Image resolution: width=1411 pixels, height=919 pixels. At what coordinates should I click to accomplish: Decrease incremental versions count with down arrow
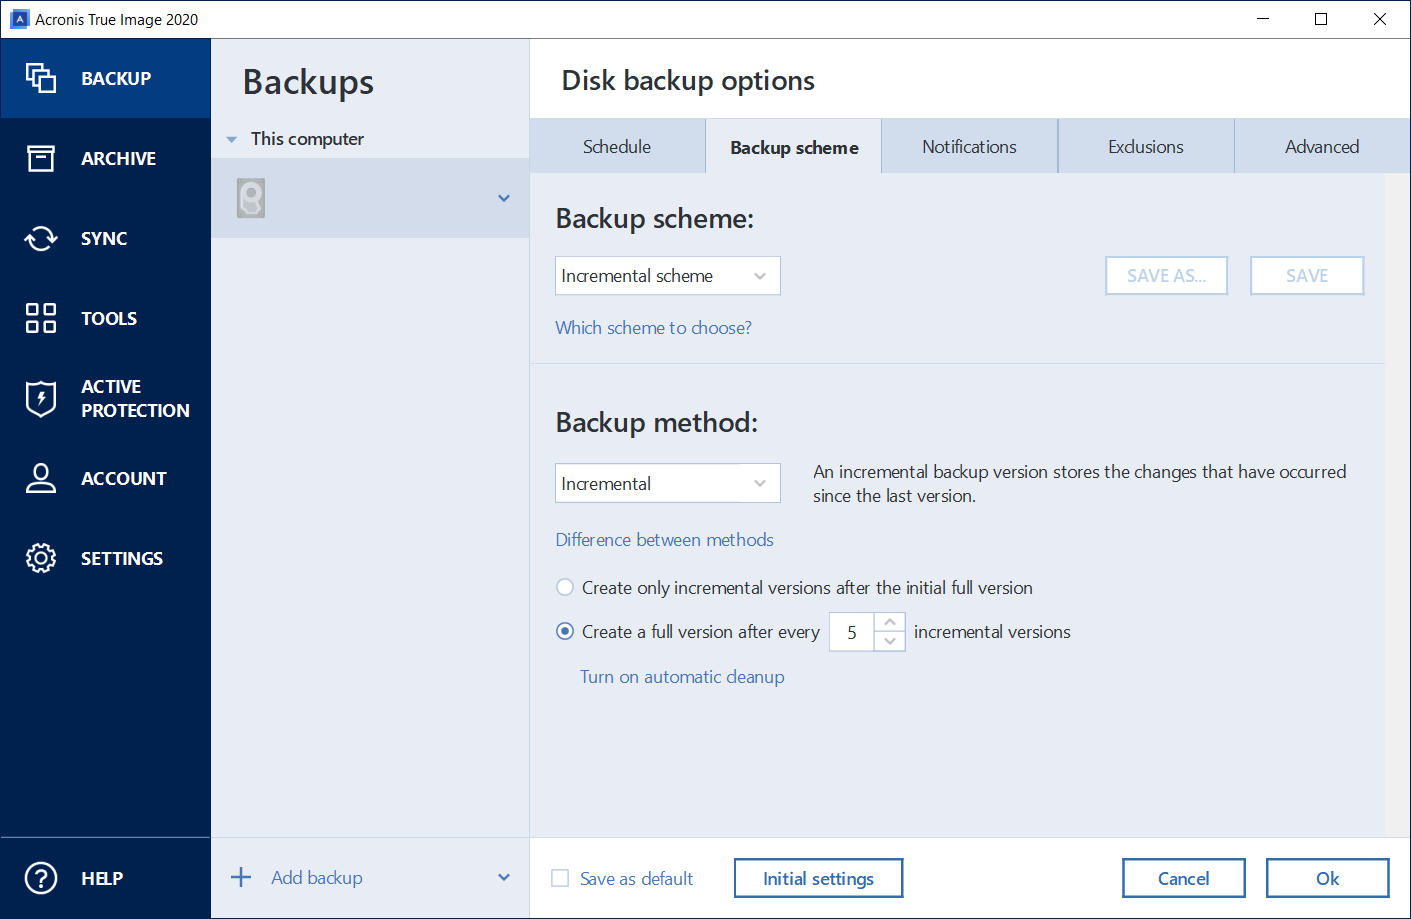[x=890, y=641]
